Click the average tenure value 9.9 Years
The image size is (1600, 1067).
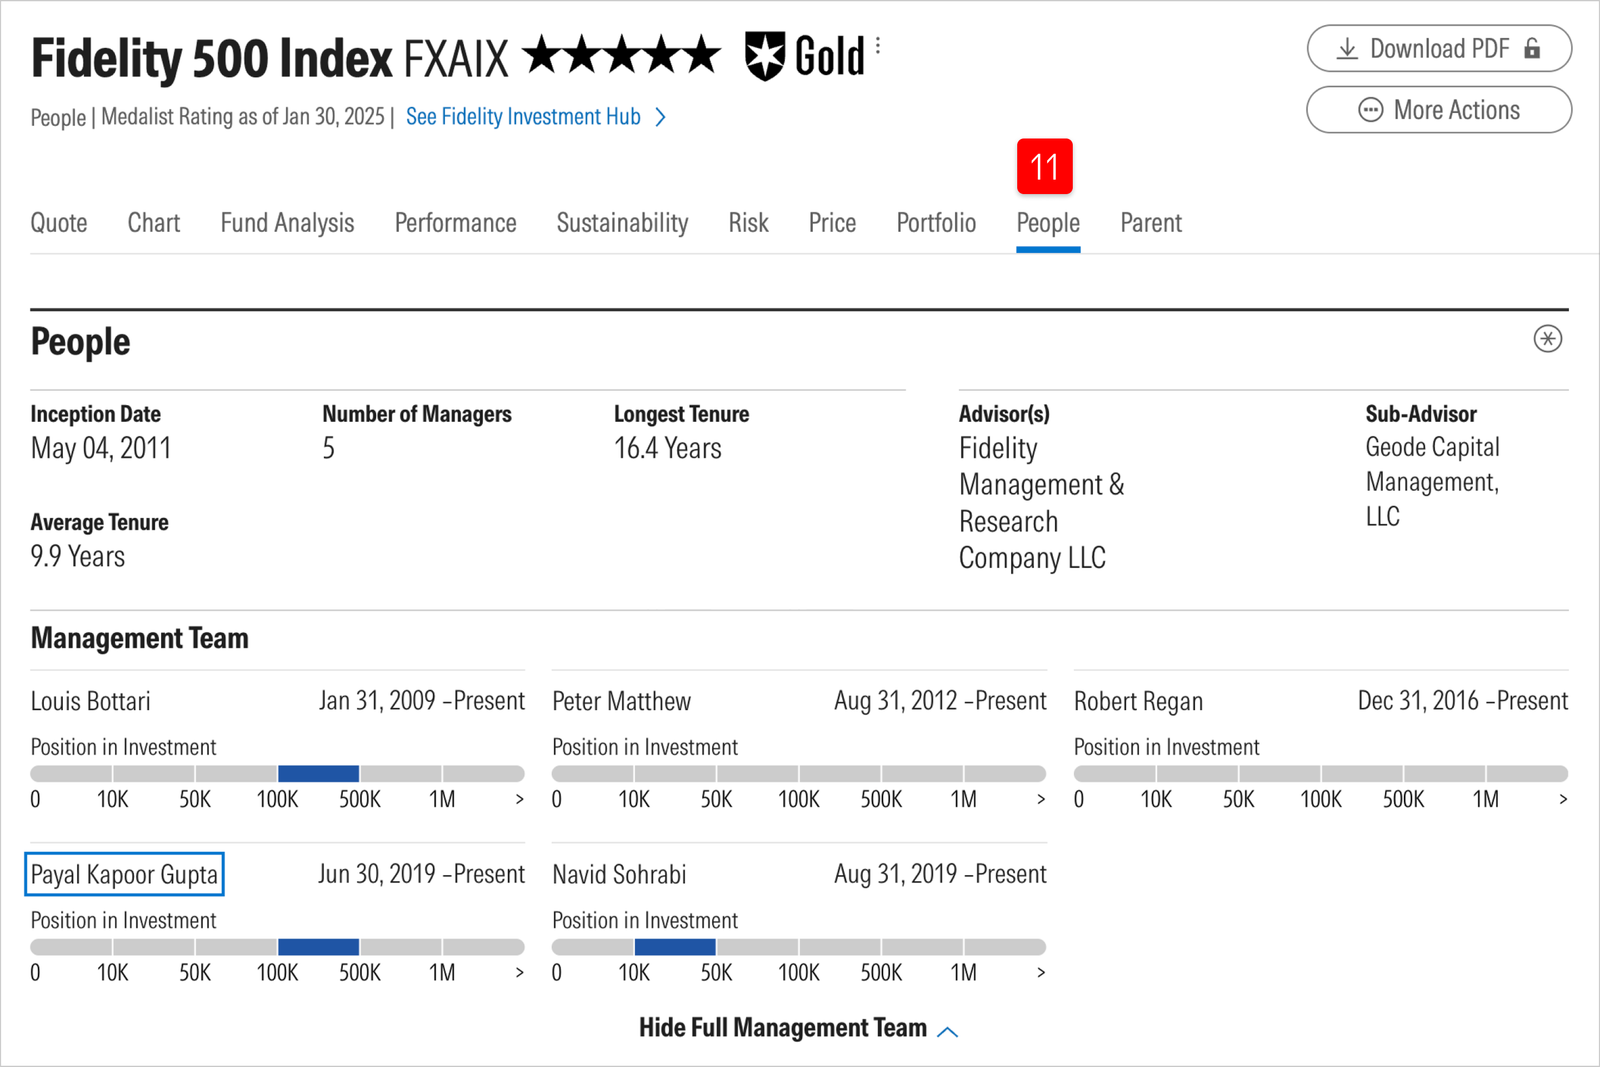point(78,557)
